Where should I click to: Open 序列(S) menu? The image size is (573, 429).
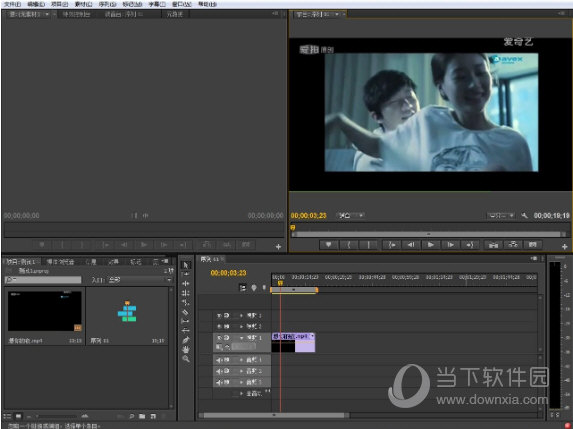[107, 4]
